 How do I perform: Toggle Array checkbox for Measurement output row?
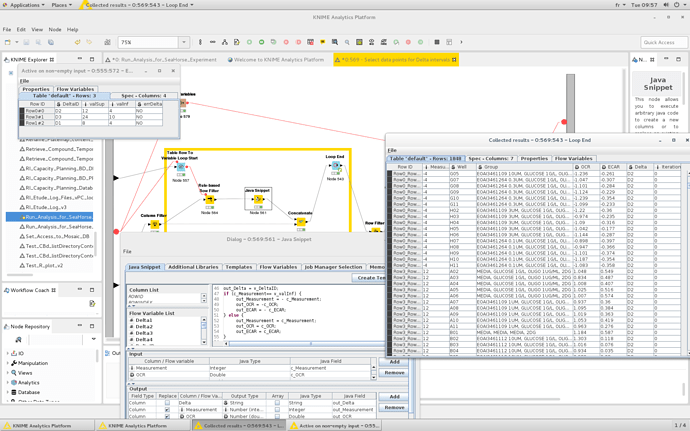click(277, 409)
